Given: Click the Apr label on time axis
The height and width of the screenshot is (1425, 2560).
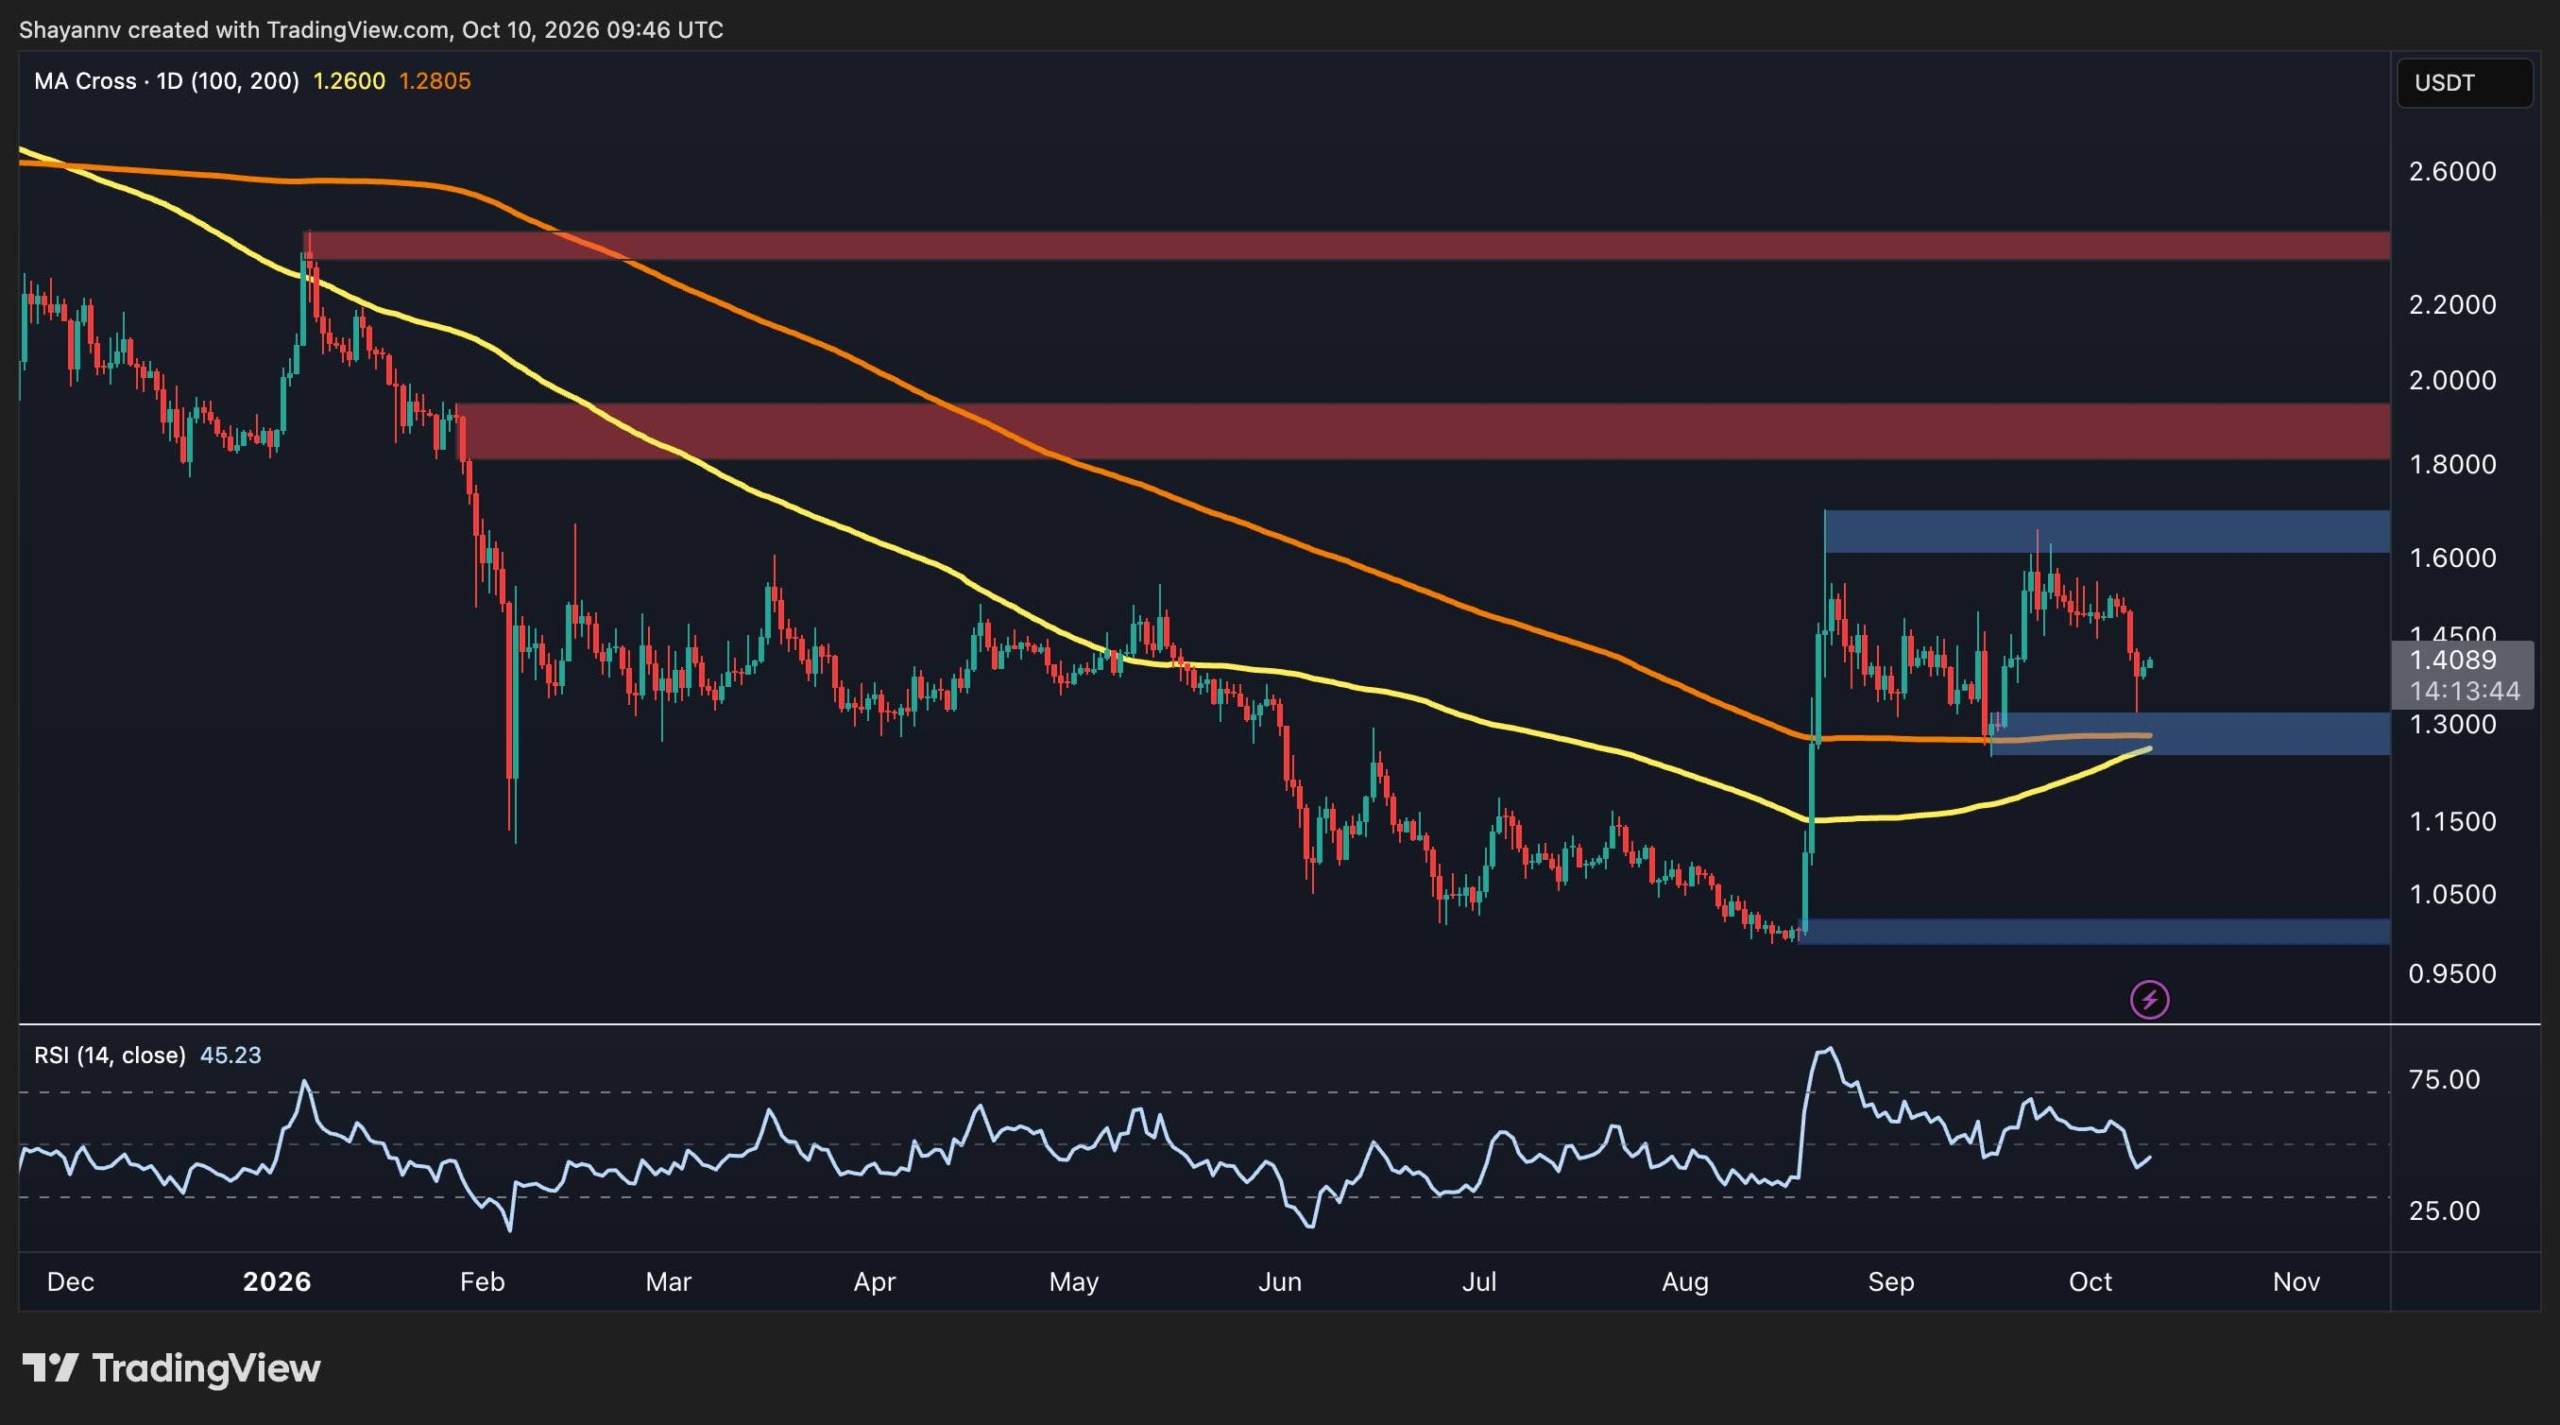Looking at the screenshot, I should point(874,1282).
